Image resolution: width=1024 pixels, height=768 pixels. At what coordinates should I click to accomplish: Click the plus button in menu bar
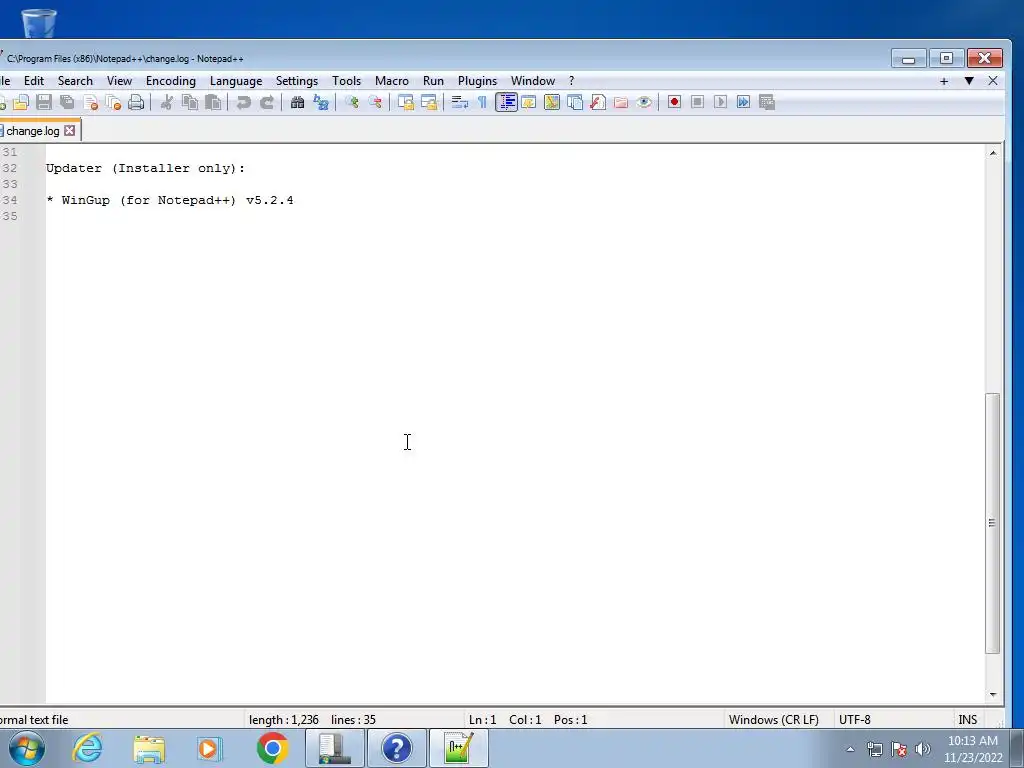point(944,81)
